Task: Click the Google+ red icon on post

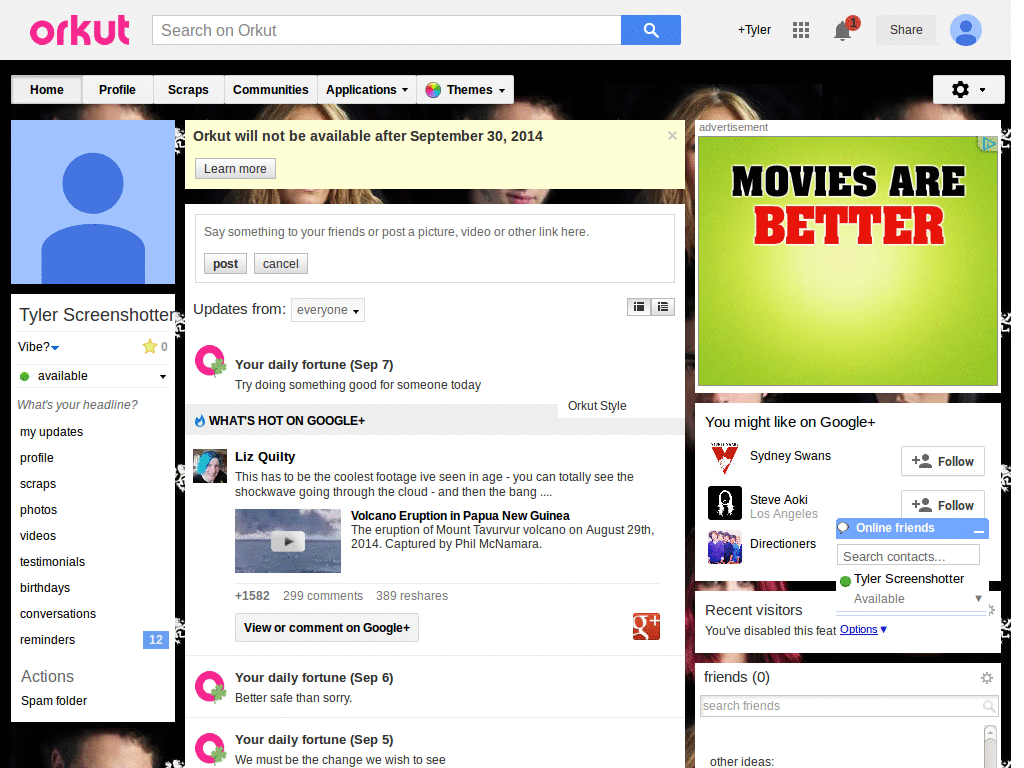Action: click(x=646, y=627)
